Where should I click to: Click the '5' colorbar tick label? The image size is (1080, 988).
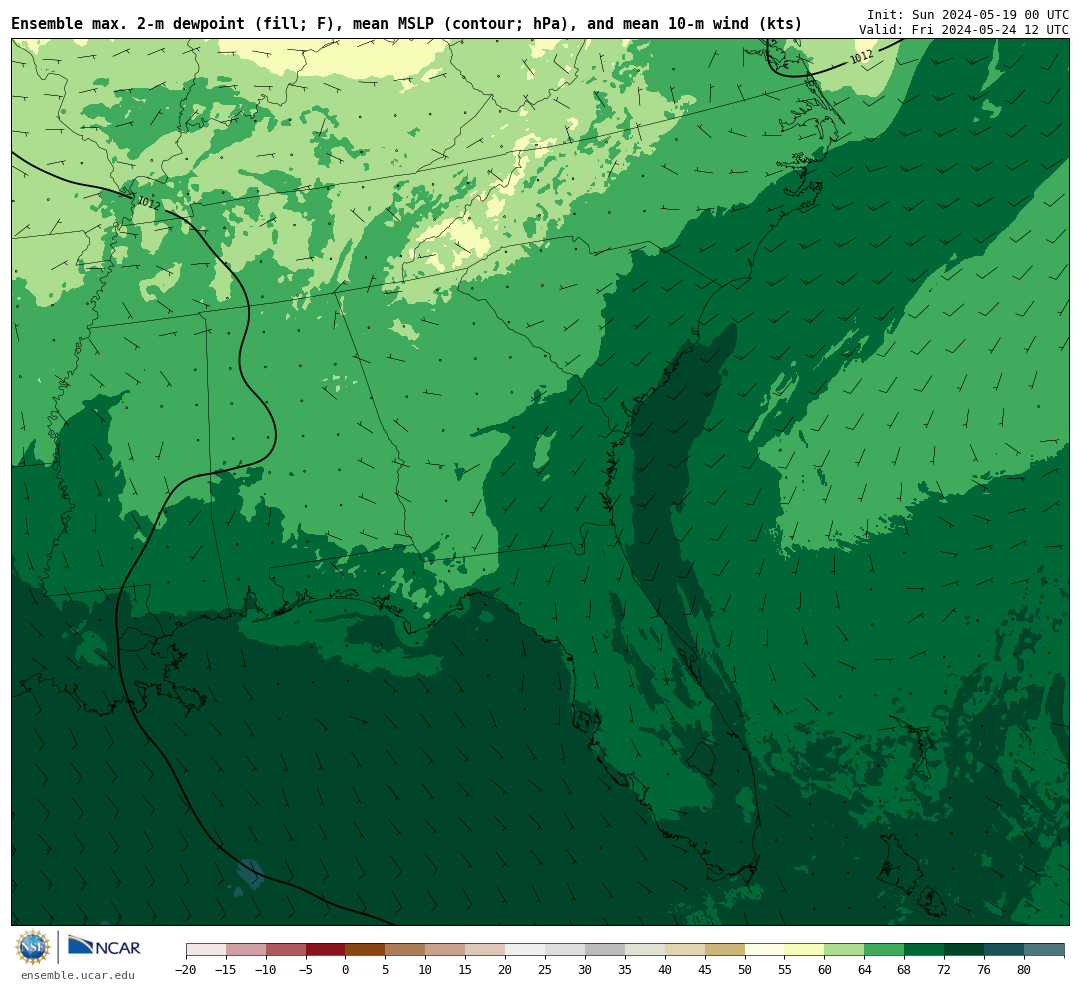tap(385, 969)
